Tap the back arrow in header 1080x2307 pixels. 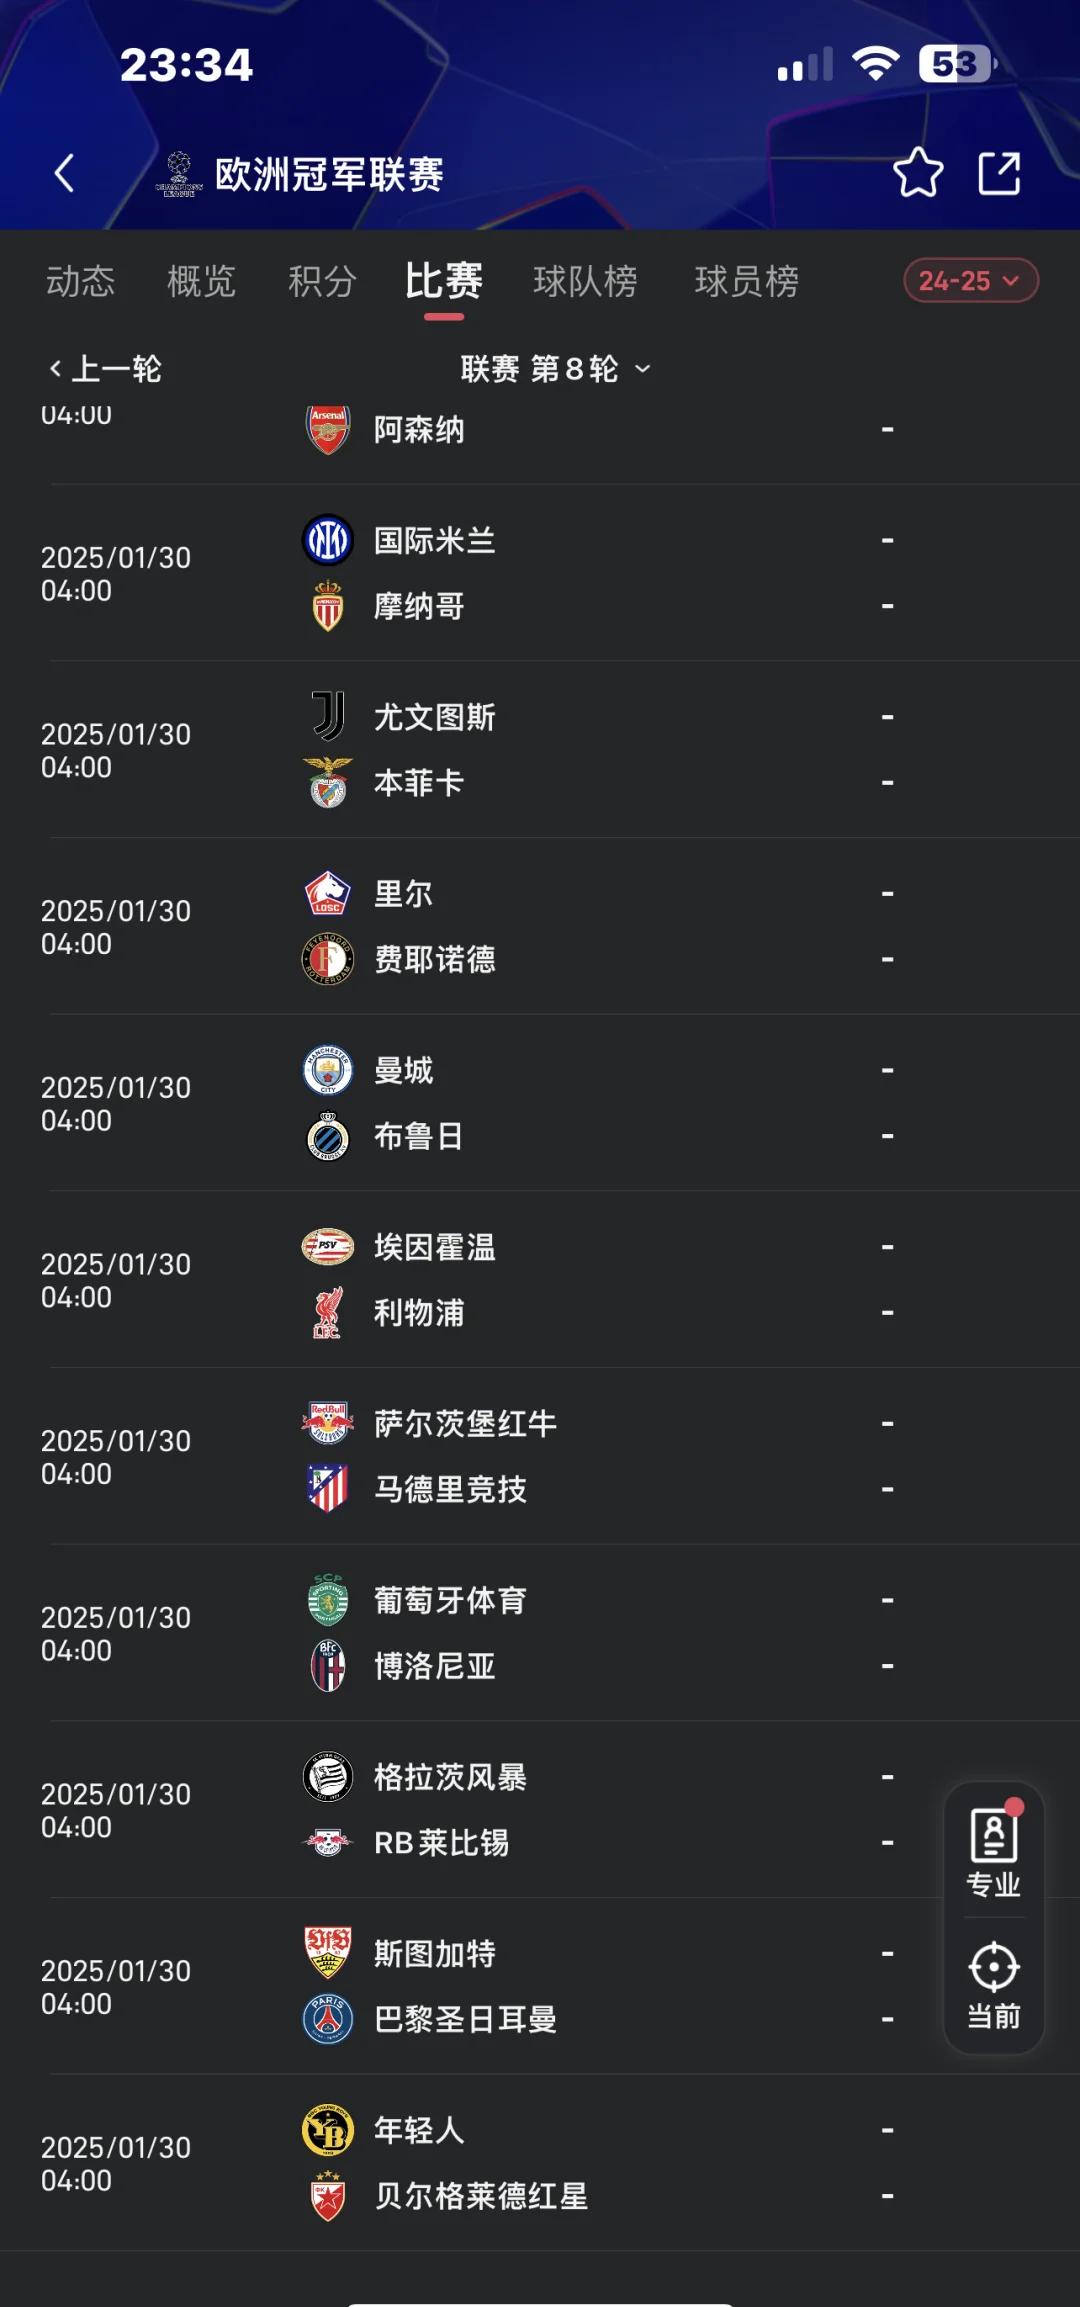pyautogui.click(x=65, y=173)
